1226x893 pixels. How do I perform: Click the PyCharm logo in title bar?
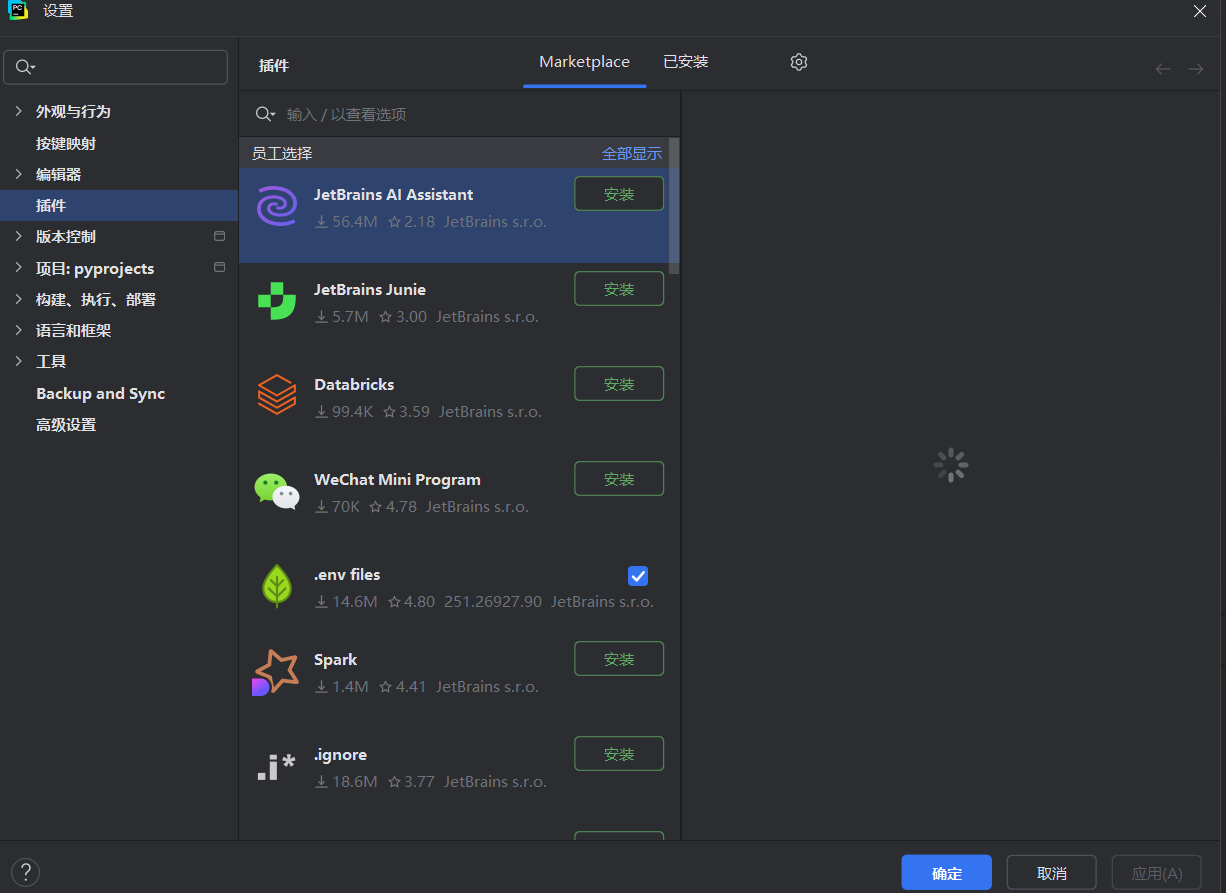point(18,11)
